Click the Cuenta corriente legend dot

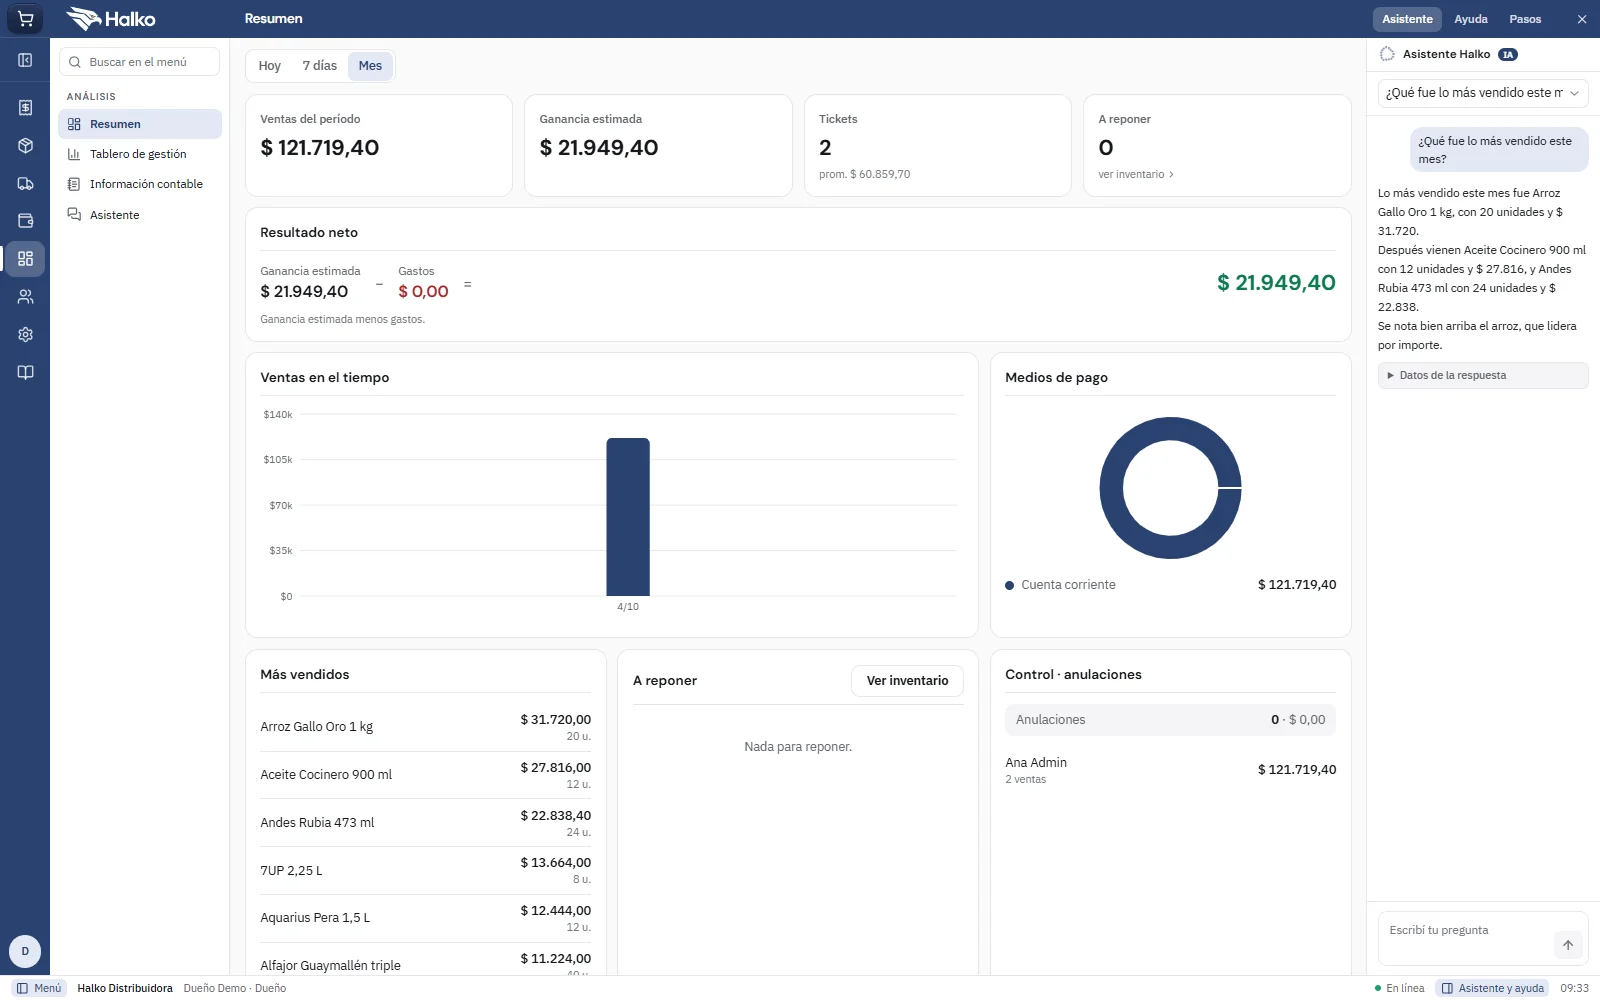tap(1010, 585)
